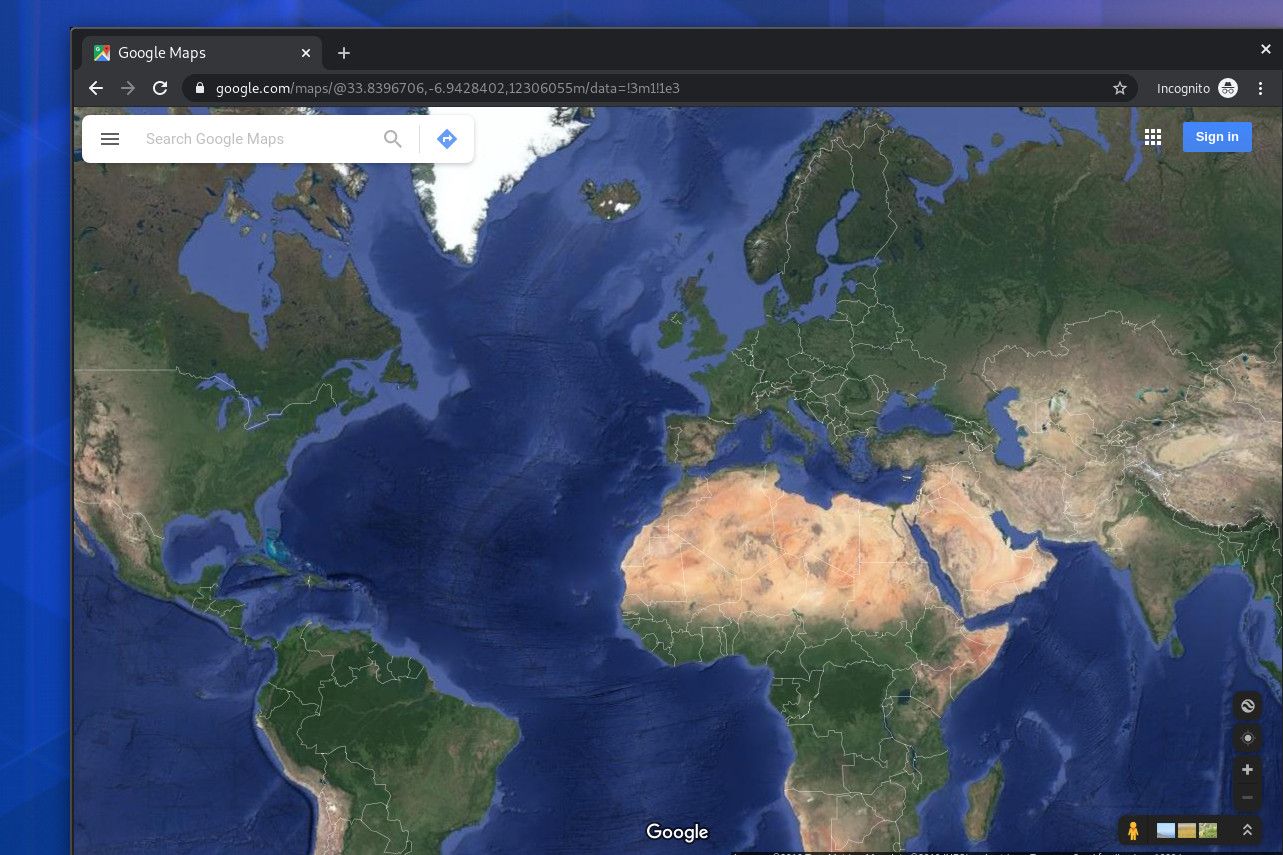Open the Chrome three-dot menu
The image size is (1283, 855).
click(1260, 88)
